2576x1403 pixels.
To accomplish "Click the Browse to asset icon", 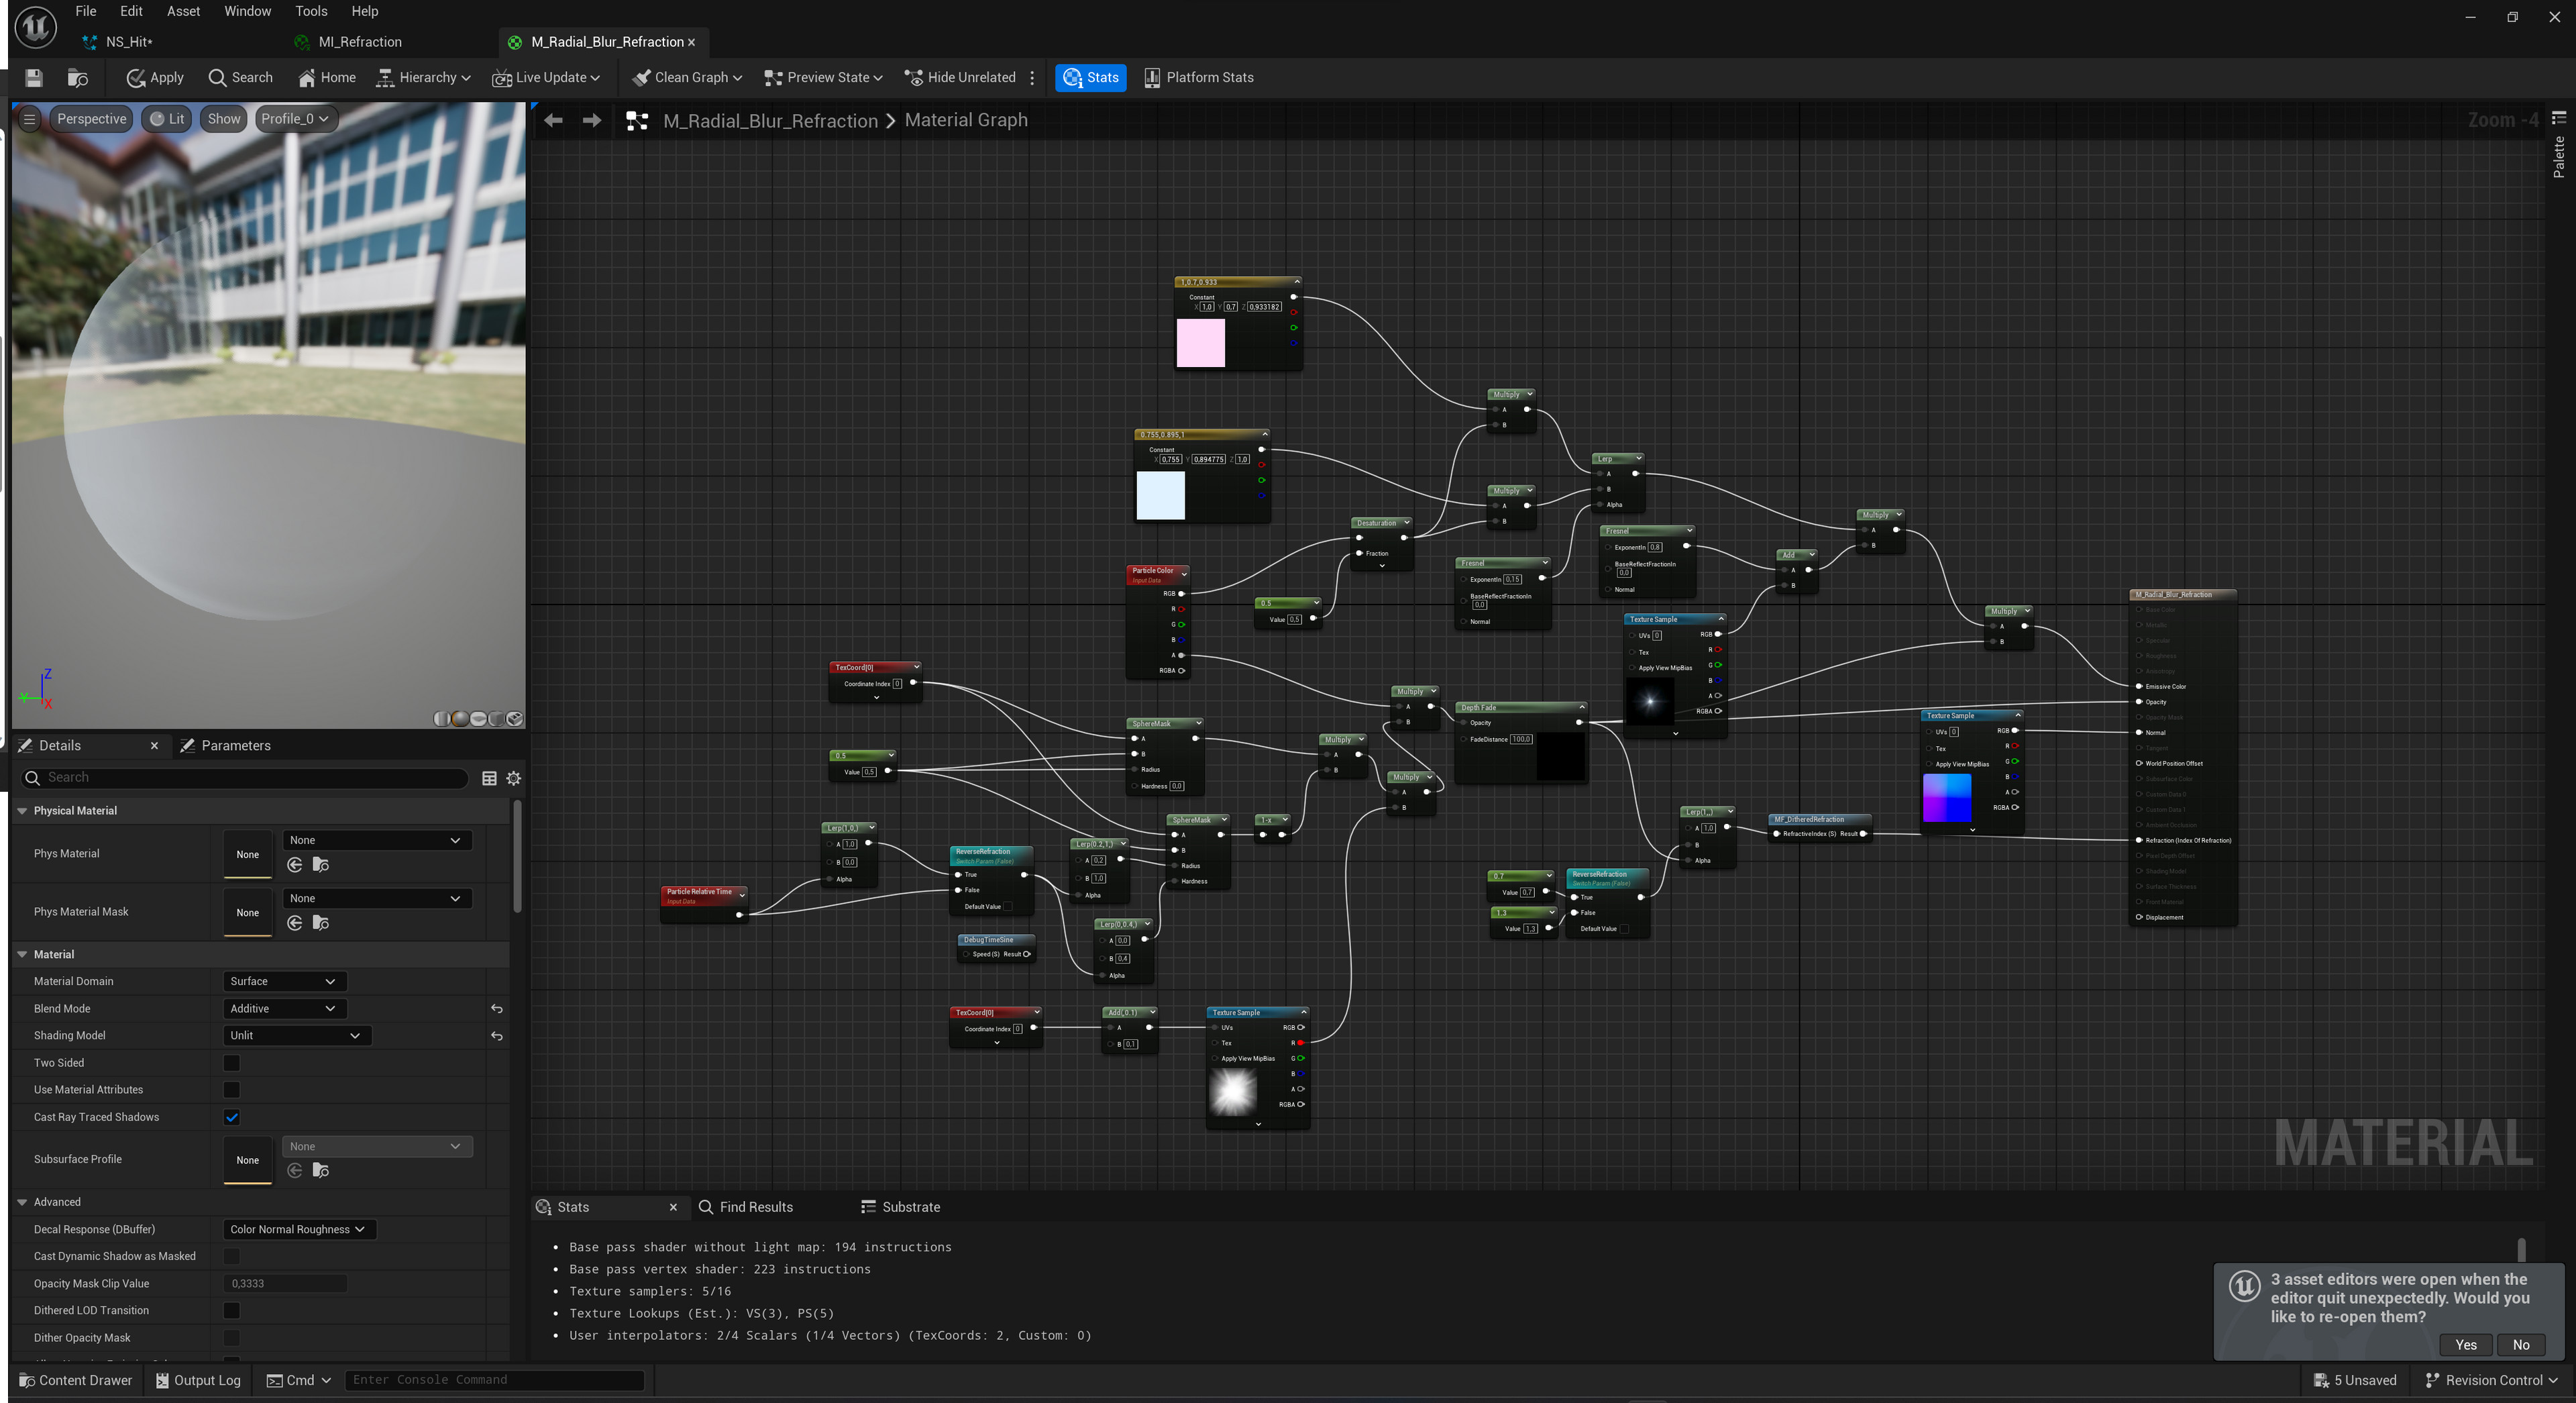I will 77,78.
